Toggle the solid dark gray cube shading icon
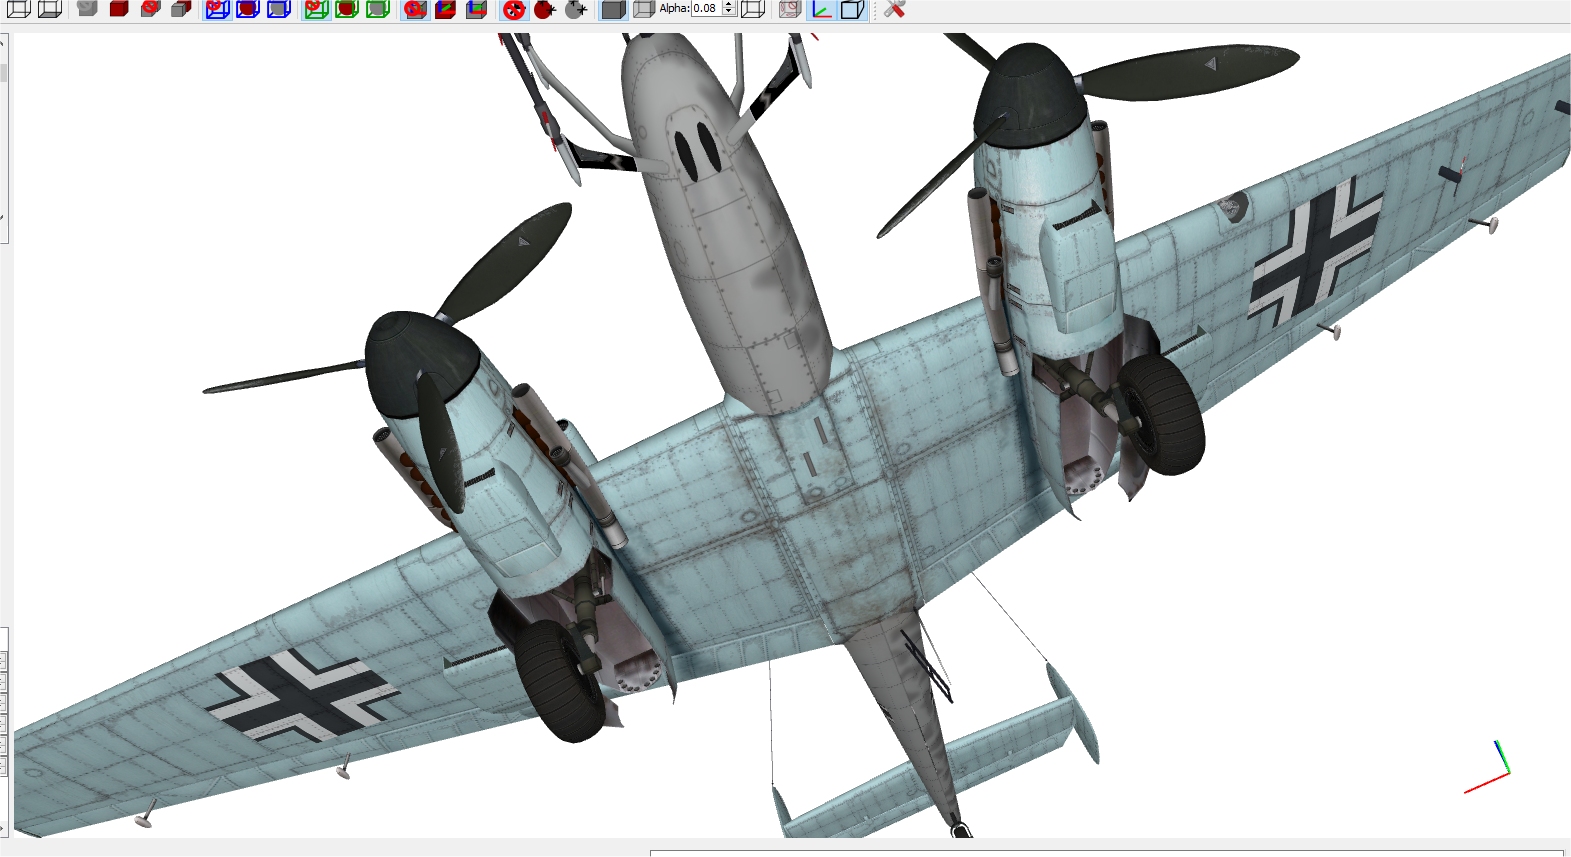Viewport: 1571px width, 857px height. [x=613, y=9]
